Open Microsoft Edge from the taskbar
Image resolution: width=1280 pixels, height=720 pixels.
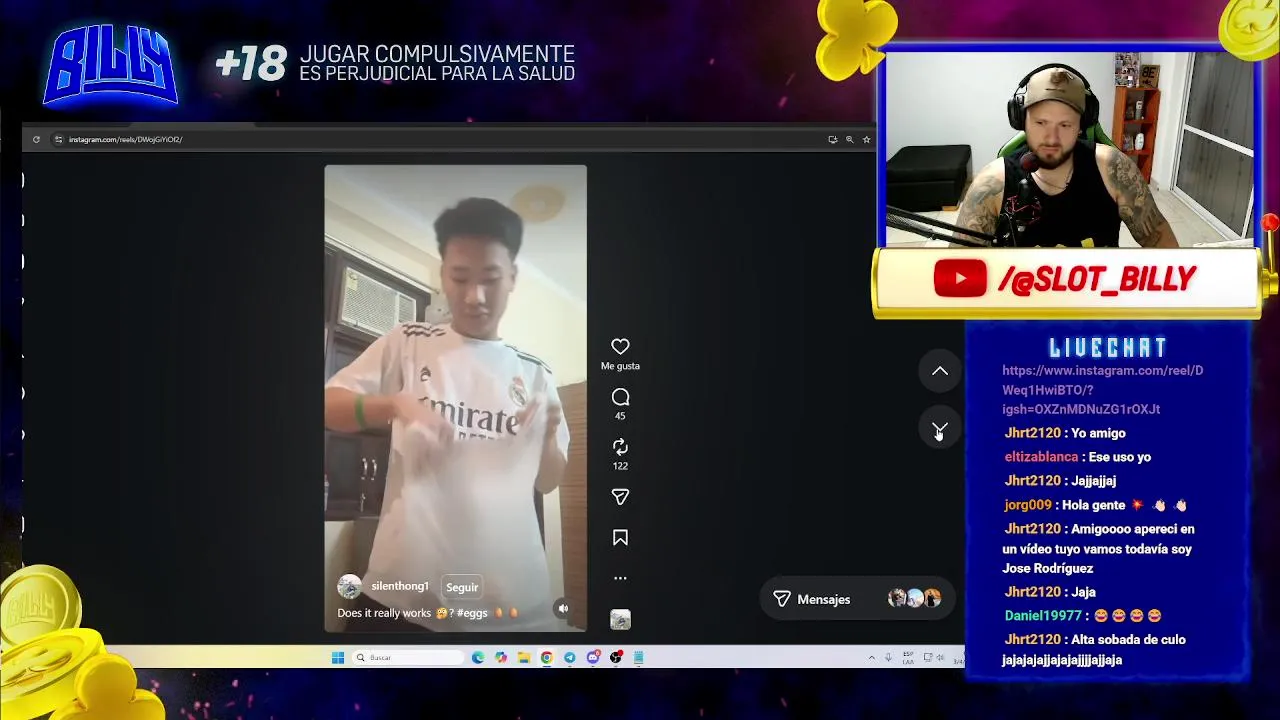(478, 657)
